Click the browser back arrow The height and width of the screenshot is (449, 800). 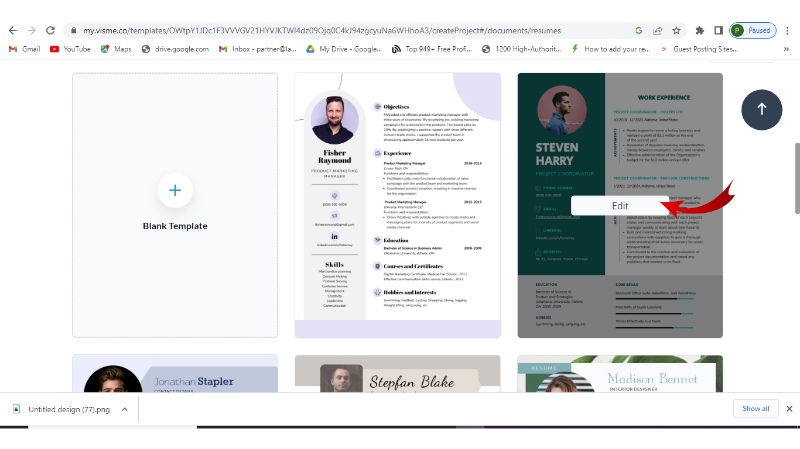[x=12, y=31]
